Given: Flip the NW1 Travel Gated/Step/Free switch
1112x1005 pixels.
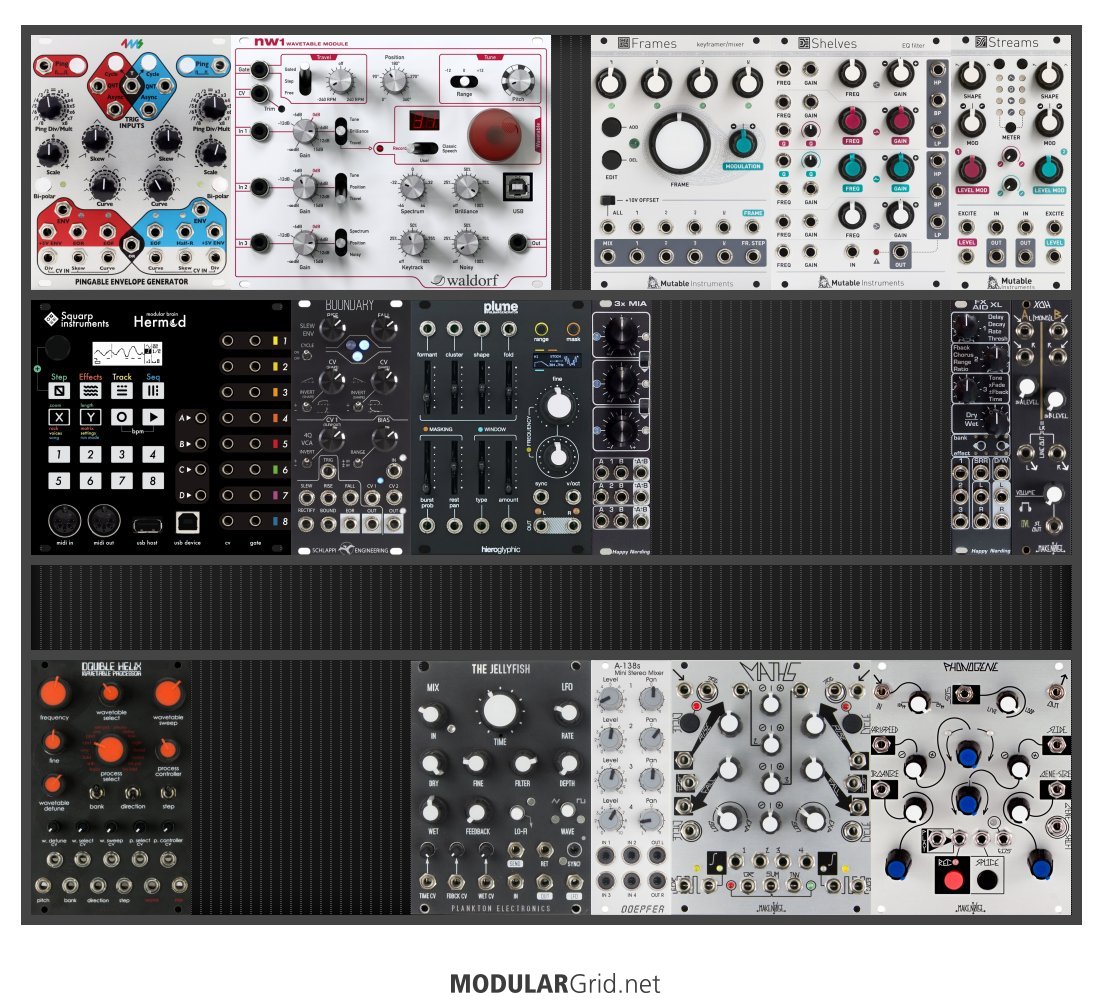Looking at the screenshot, I should click(x=305, y=80).
